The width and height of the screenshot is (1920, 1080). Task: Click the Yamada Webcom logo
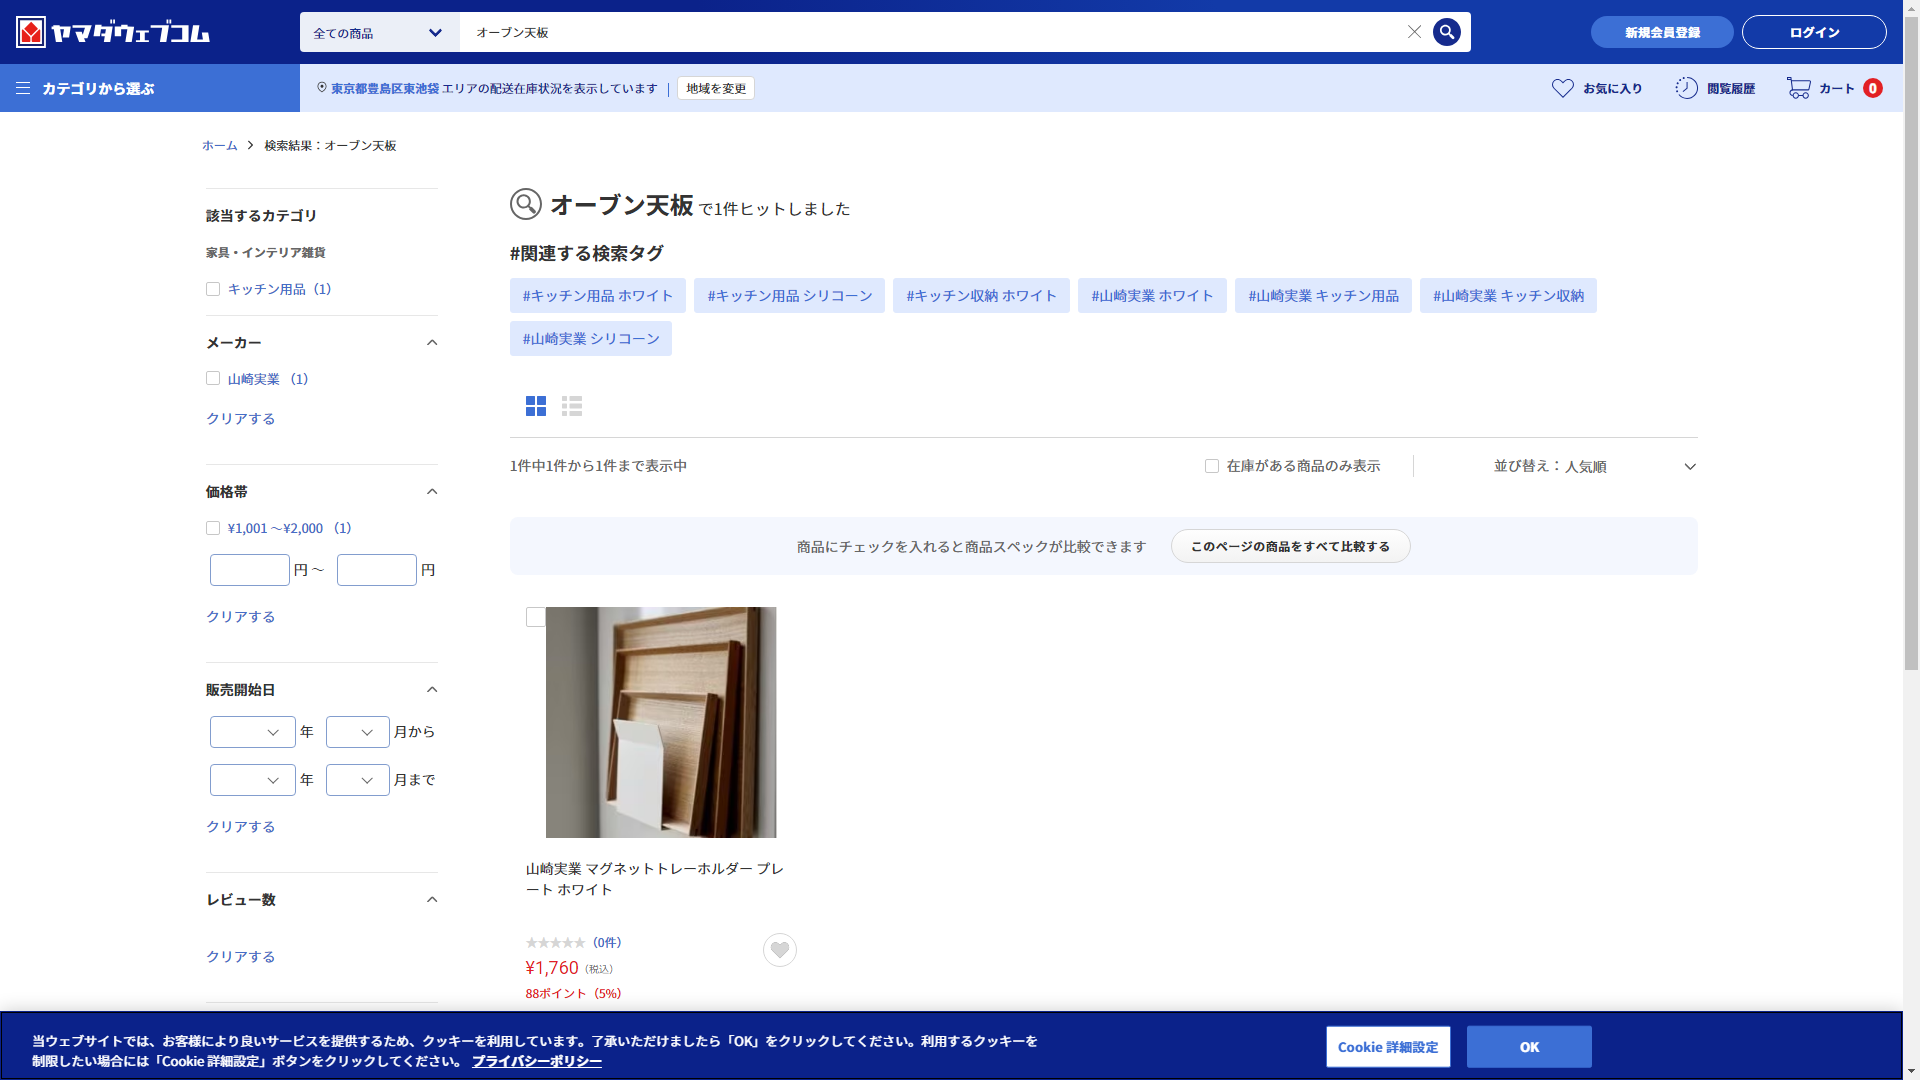[x=113, y=32]
